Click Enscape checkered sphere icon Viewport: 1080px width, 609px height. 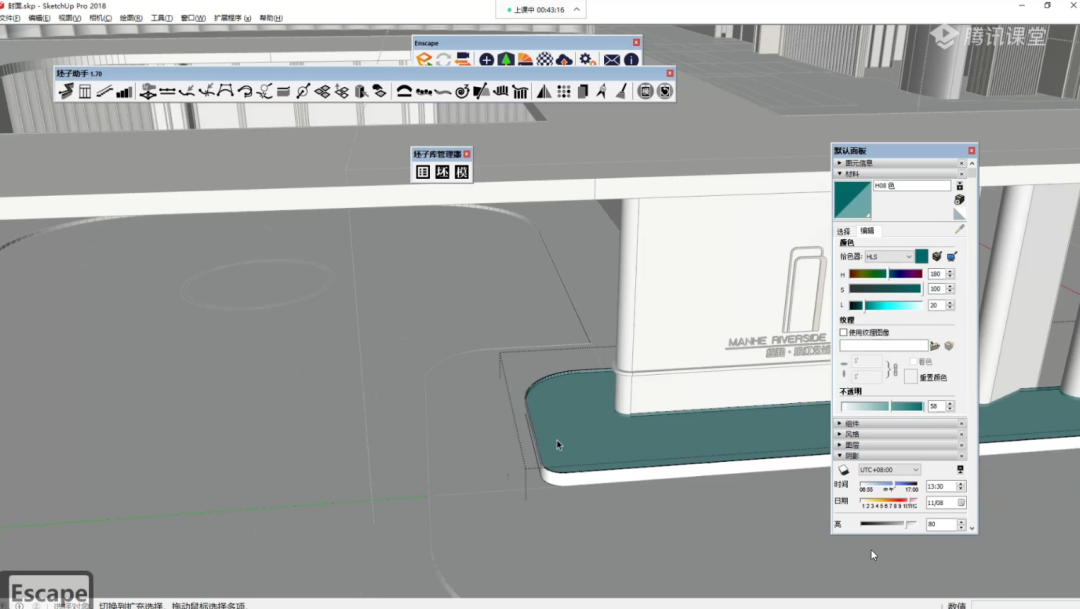pos(544,60)
